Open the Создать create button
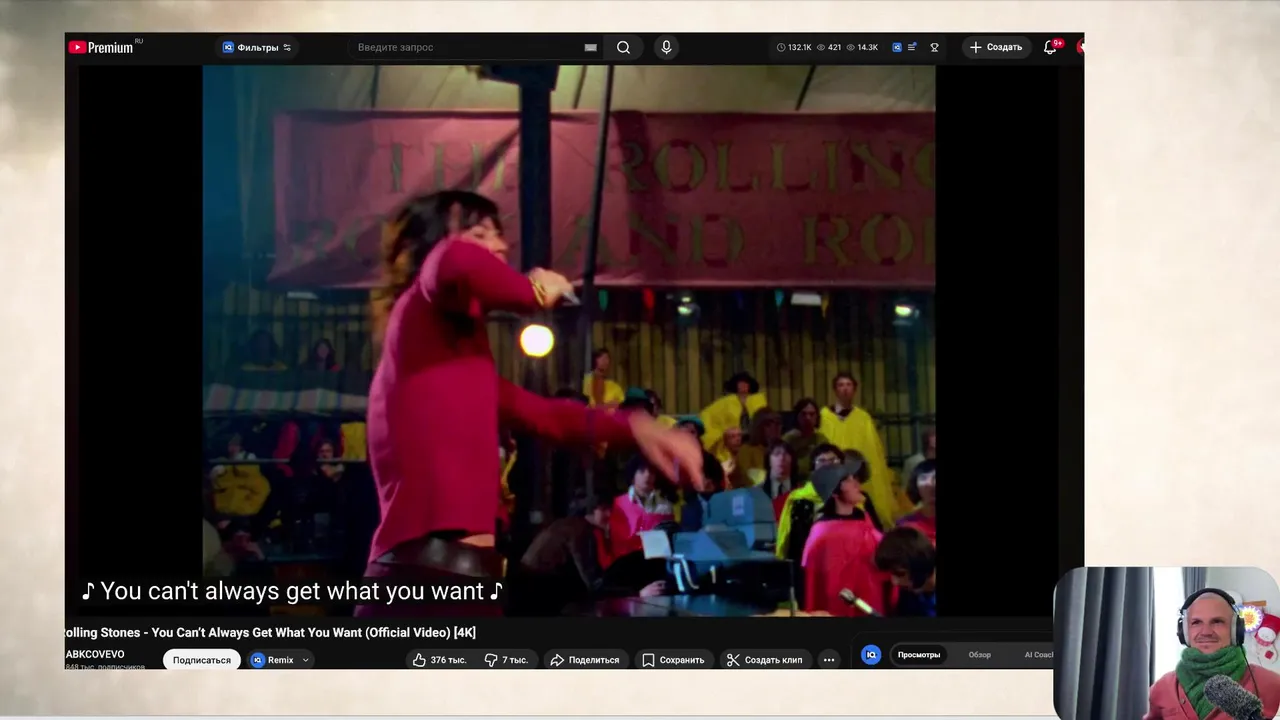The image size is (1280, 720). click(x=996, y=47)
